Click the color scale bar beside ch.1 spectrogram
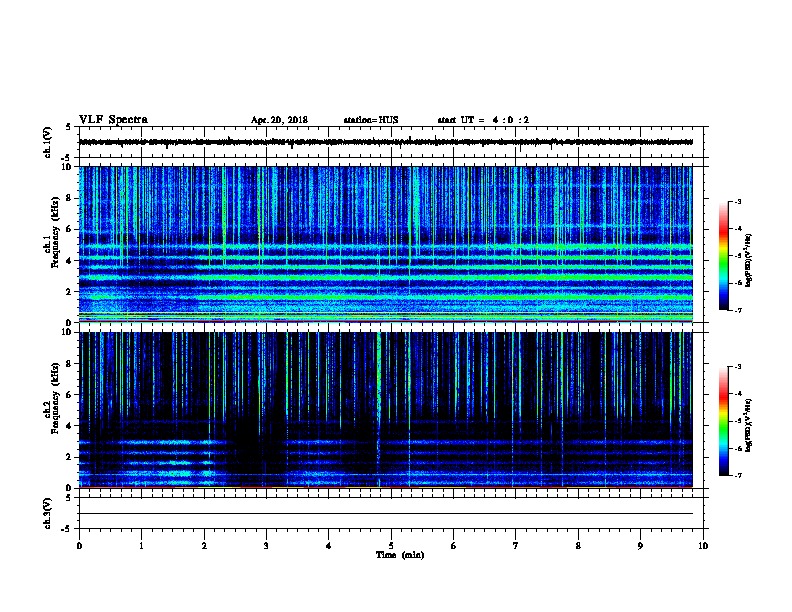 724,256
